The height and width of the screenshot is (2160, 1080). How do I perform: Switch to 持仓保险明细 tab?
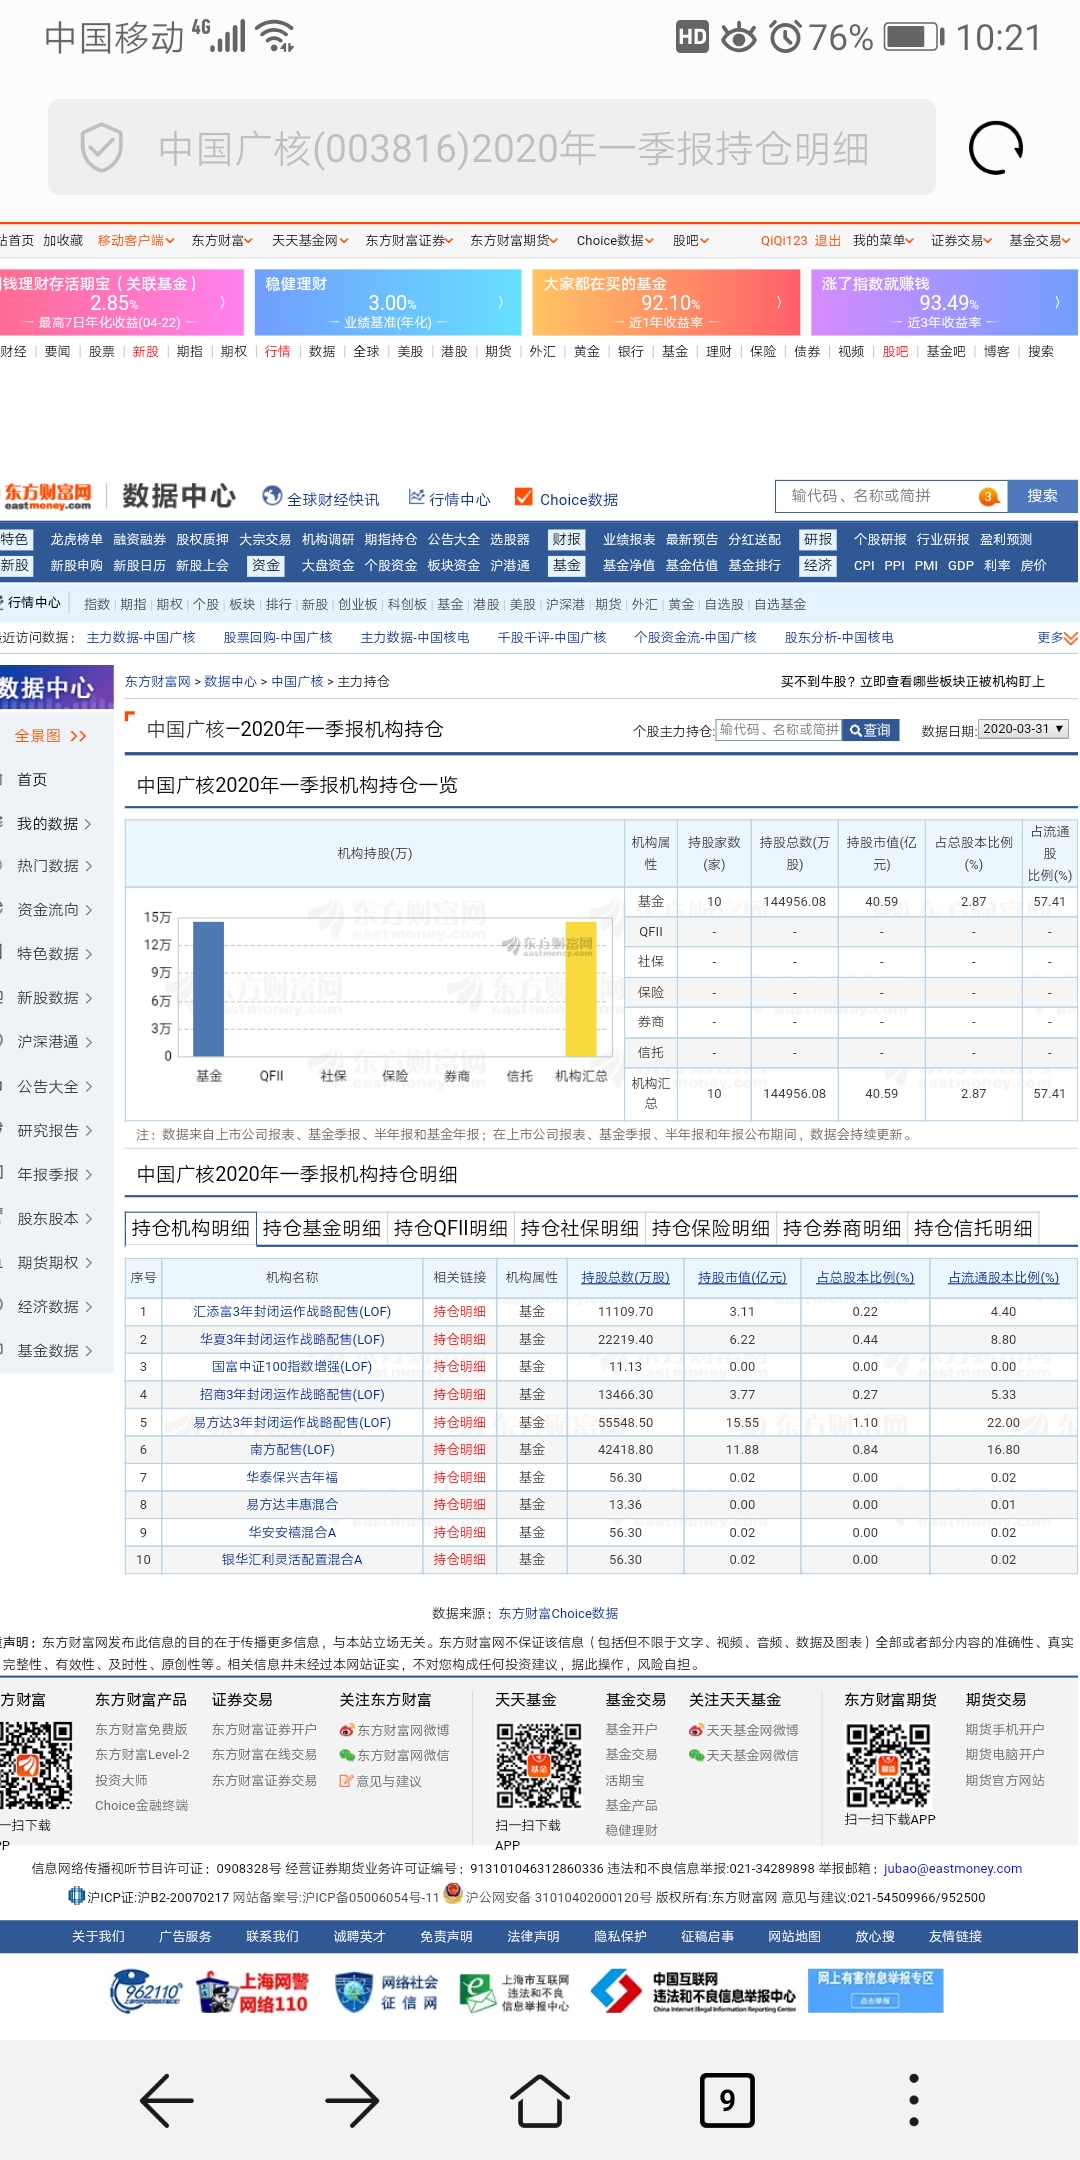710,1228
